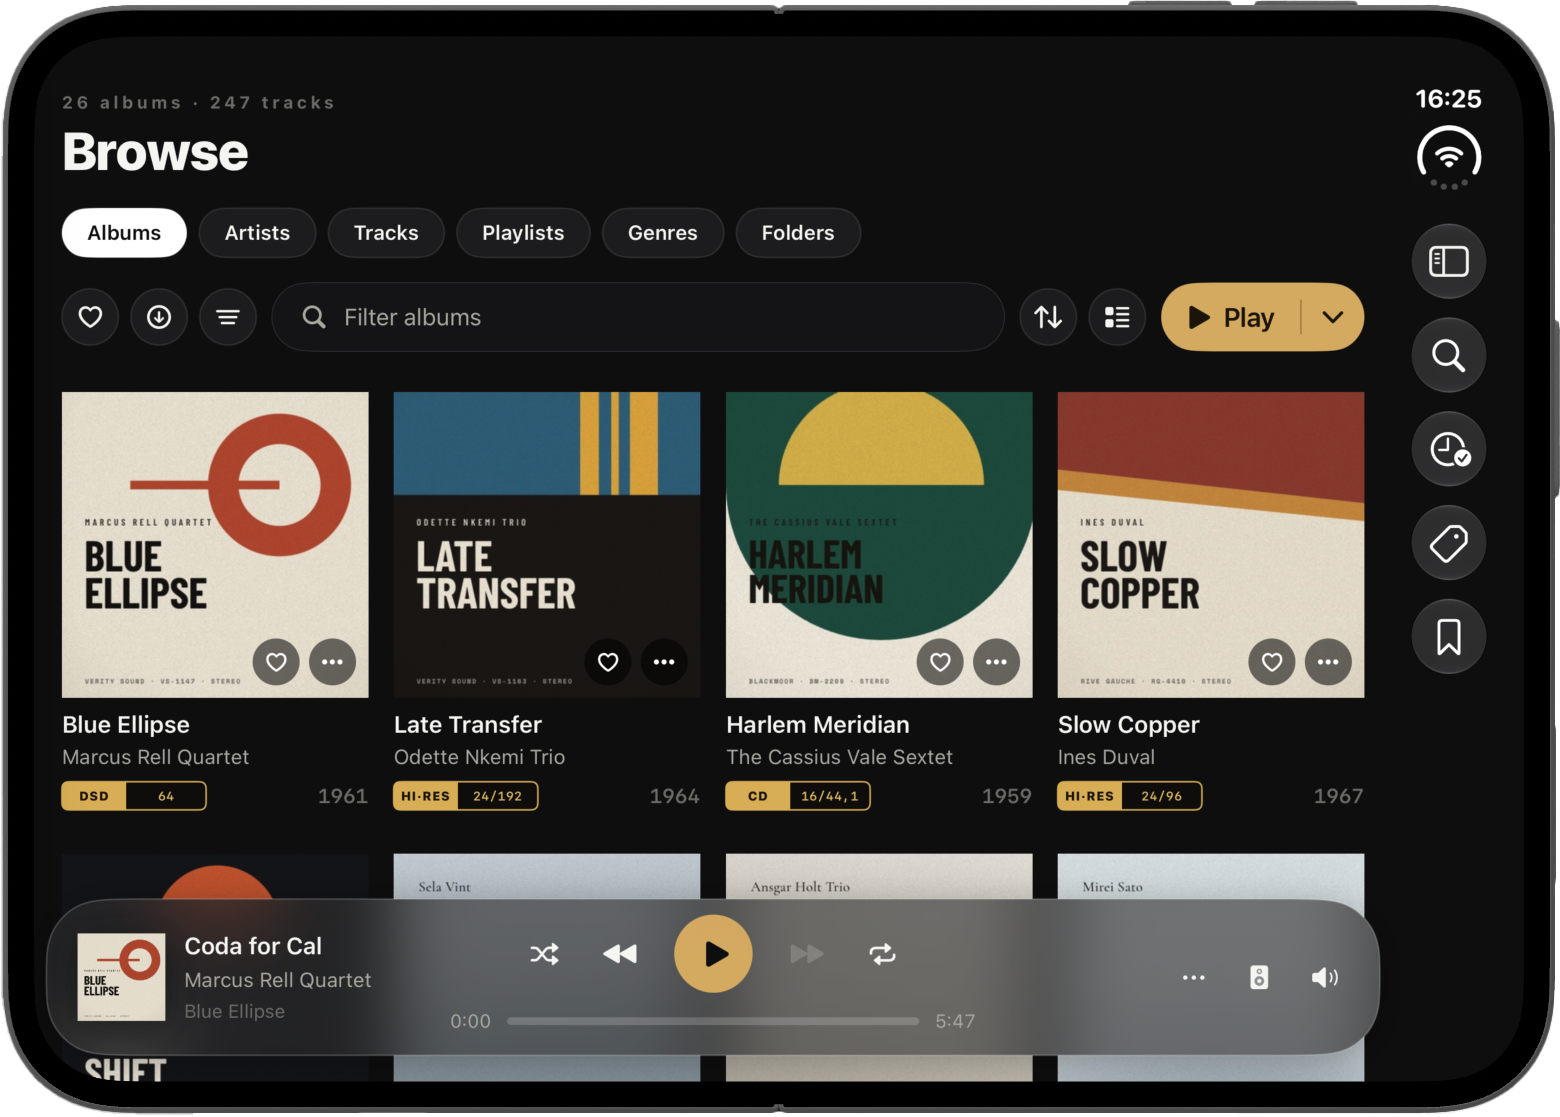Expand the Play button dropdown chevron
The height and width of the screenshot is (1117, 1560).
1332,317
